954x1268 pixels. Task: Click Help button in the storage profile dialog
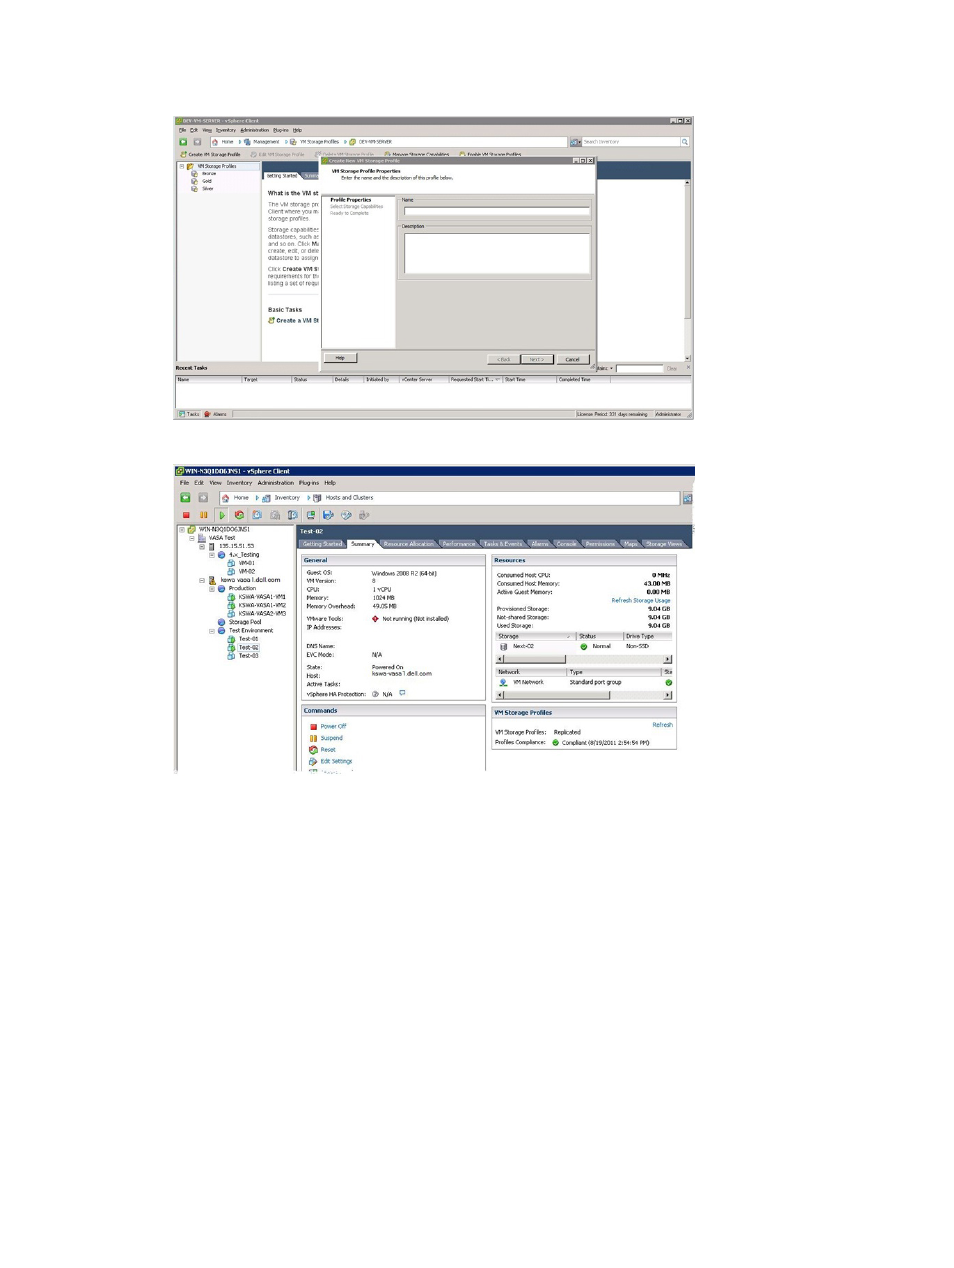[340, 358]
